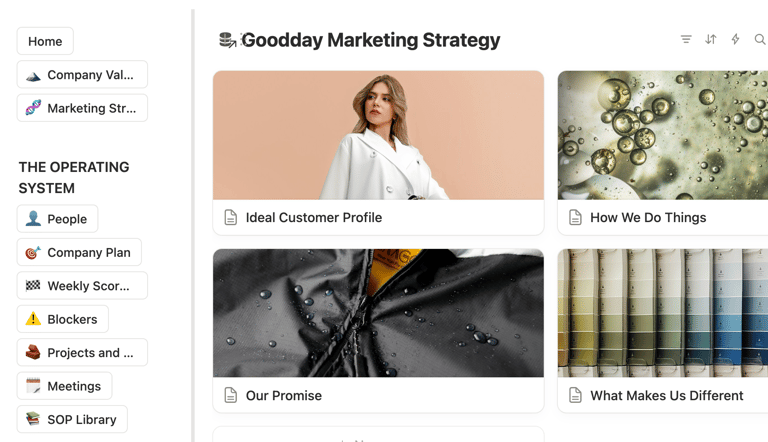Click the document icon beside Ideal Customer Profile

(231, 218)
